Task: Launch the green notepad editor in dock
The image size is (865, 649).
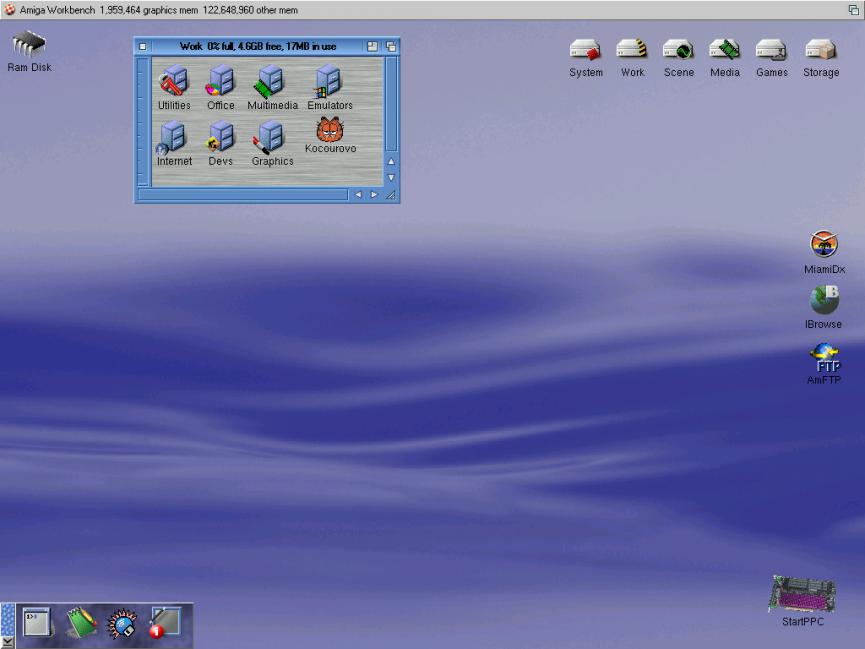Action: click(x=81, y=623)
